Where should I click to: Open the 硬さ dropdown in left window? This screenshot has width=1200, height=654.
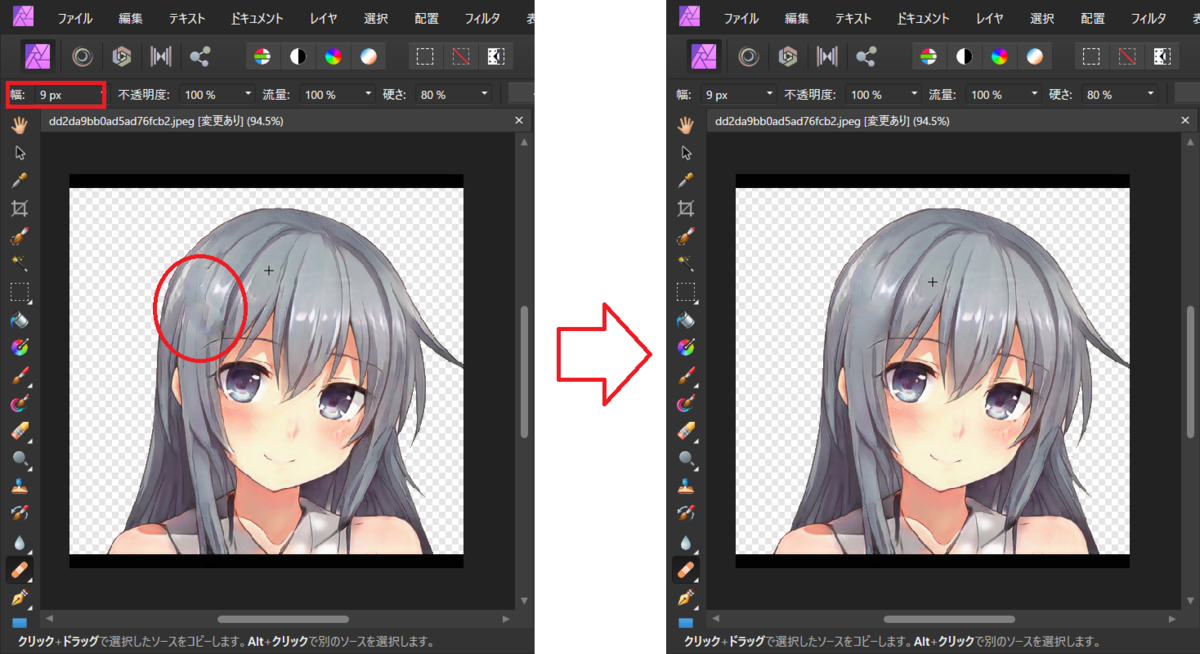click(x=484, y=94)
